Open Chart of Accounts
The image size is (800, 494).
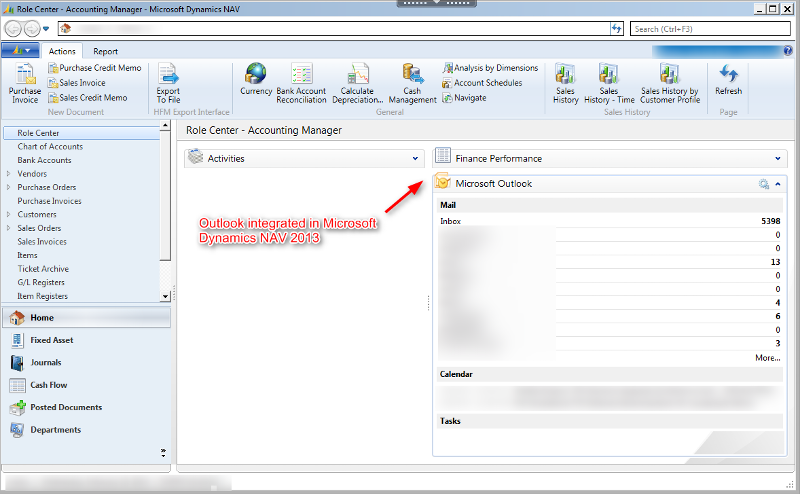click(x=50, y=146)
